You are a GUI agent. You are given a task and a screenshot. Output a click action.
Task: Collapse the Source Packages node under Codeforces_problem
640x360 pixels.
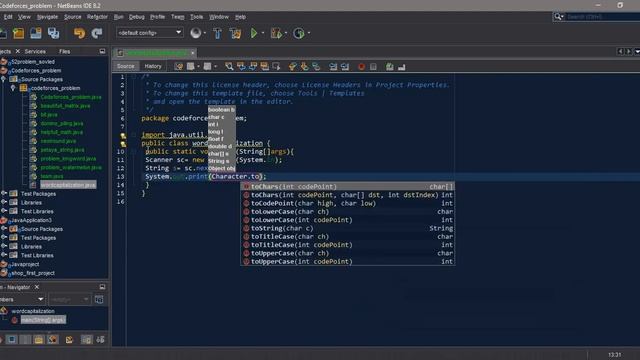(4, 79)
